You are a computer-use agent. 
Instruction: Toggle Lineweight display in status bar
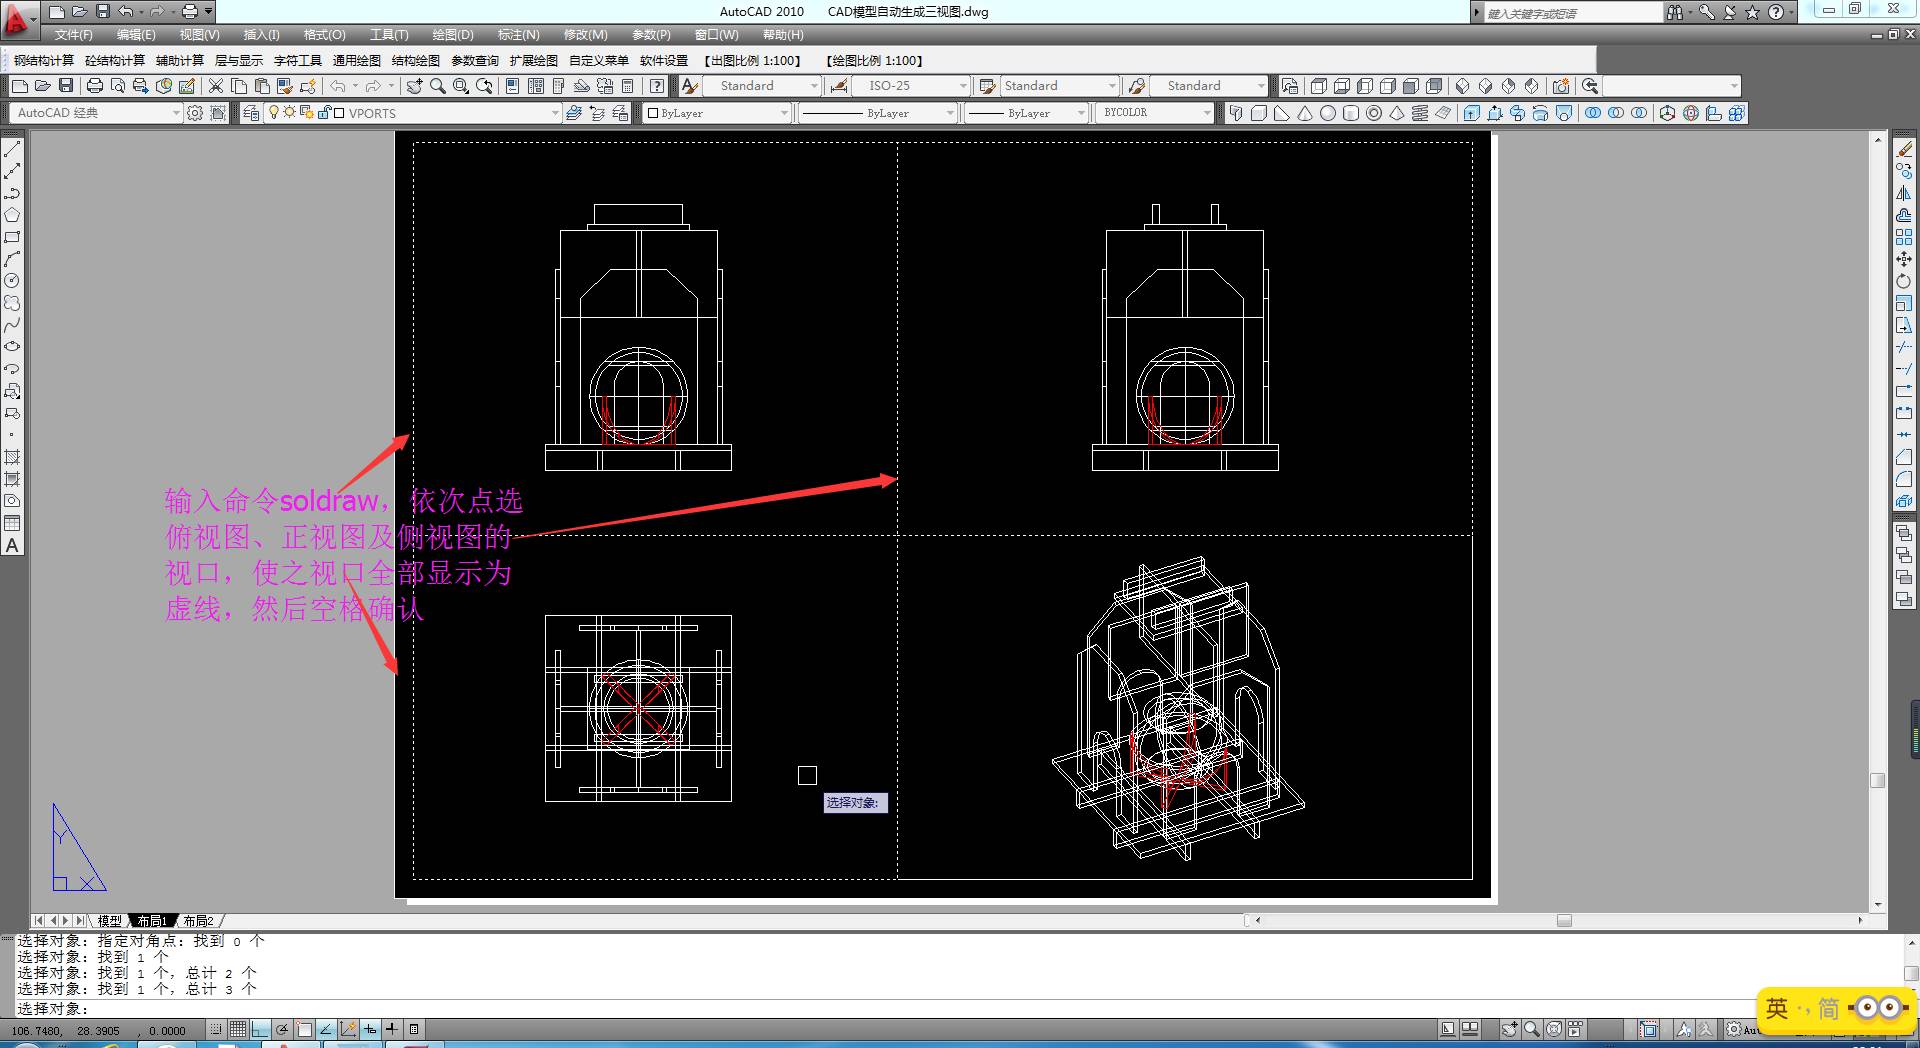392,1029
